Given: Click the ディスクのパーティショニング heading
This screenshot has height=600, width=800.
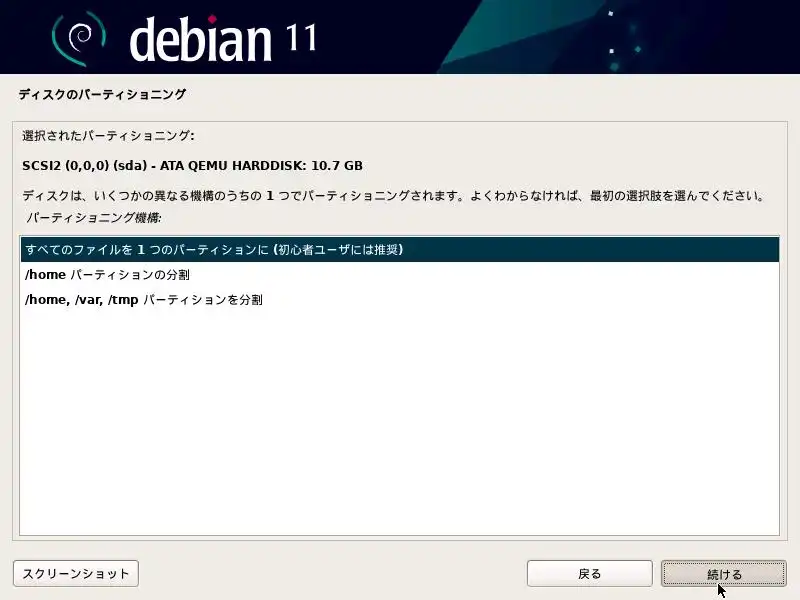Looking at the screenshot, I should (x=103, y=94).
